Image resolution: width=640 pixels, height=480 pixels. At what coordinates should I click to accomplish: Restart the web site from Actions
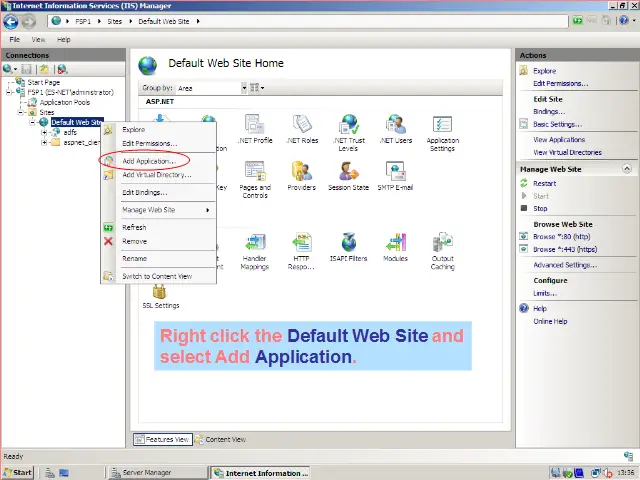544,184
